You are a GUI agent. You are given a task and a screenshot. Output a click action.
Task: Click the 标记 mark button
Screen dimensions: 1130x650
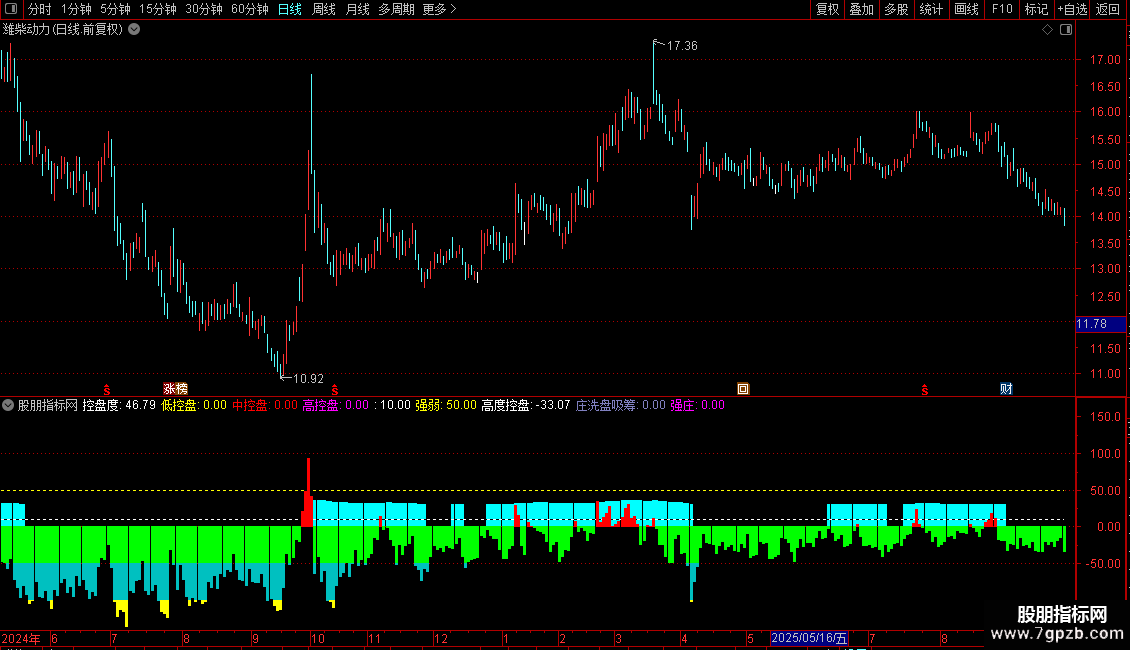point(1036,9)
